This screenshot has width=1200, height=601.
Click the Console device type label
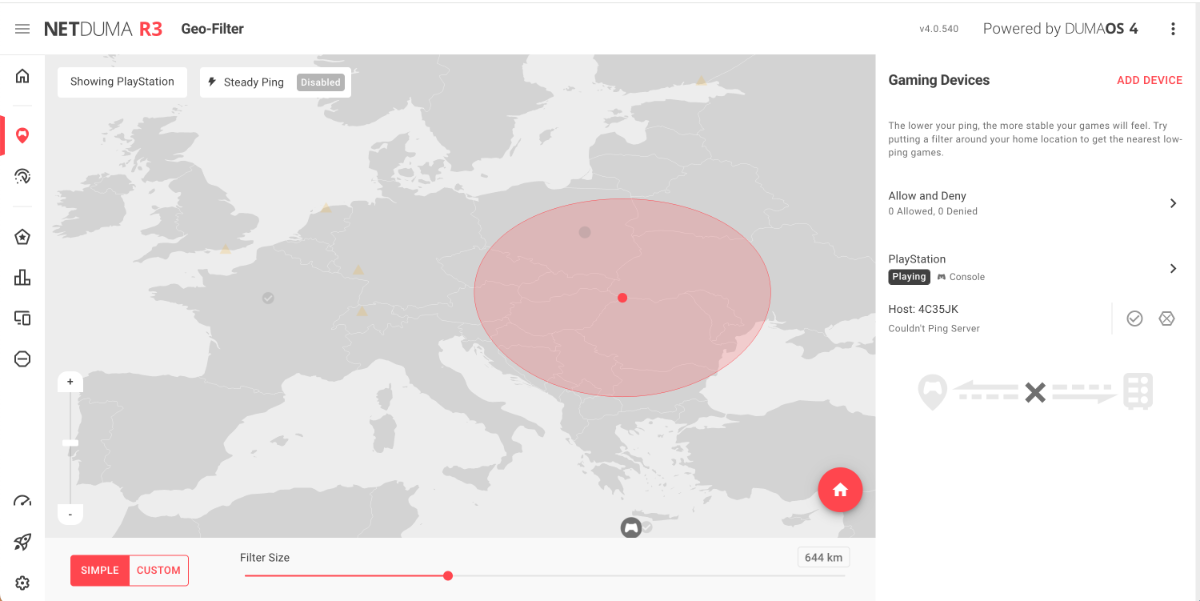click(x=961, y=277)
